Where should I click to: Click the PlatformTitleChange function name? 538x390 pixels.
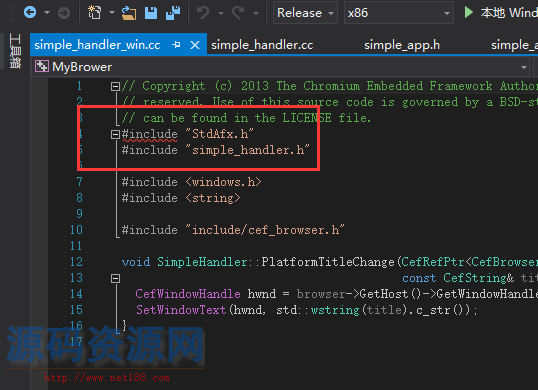pos(328,262)
